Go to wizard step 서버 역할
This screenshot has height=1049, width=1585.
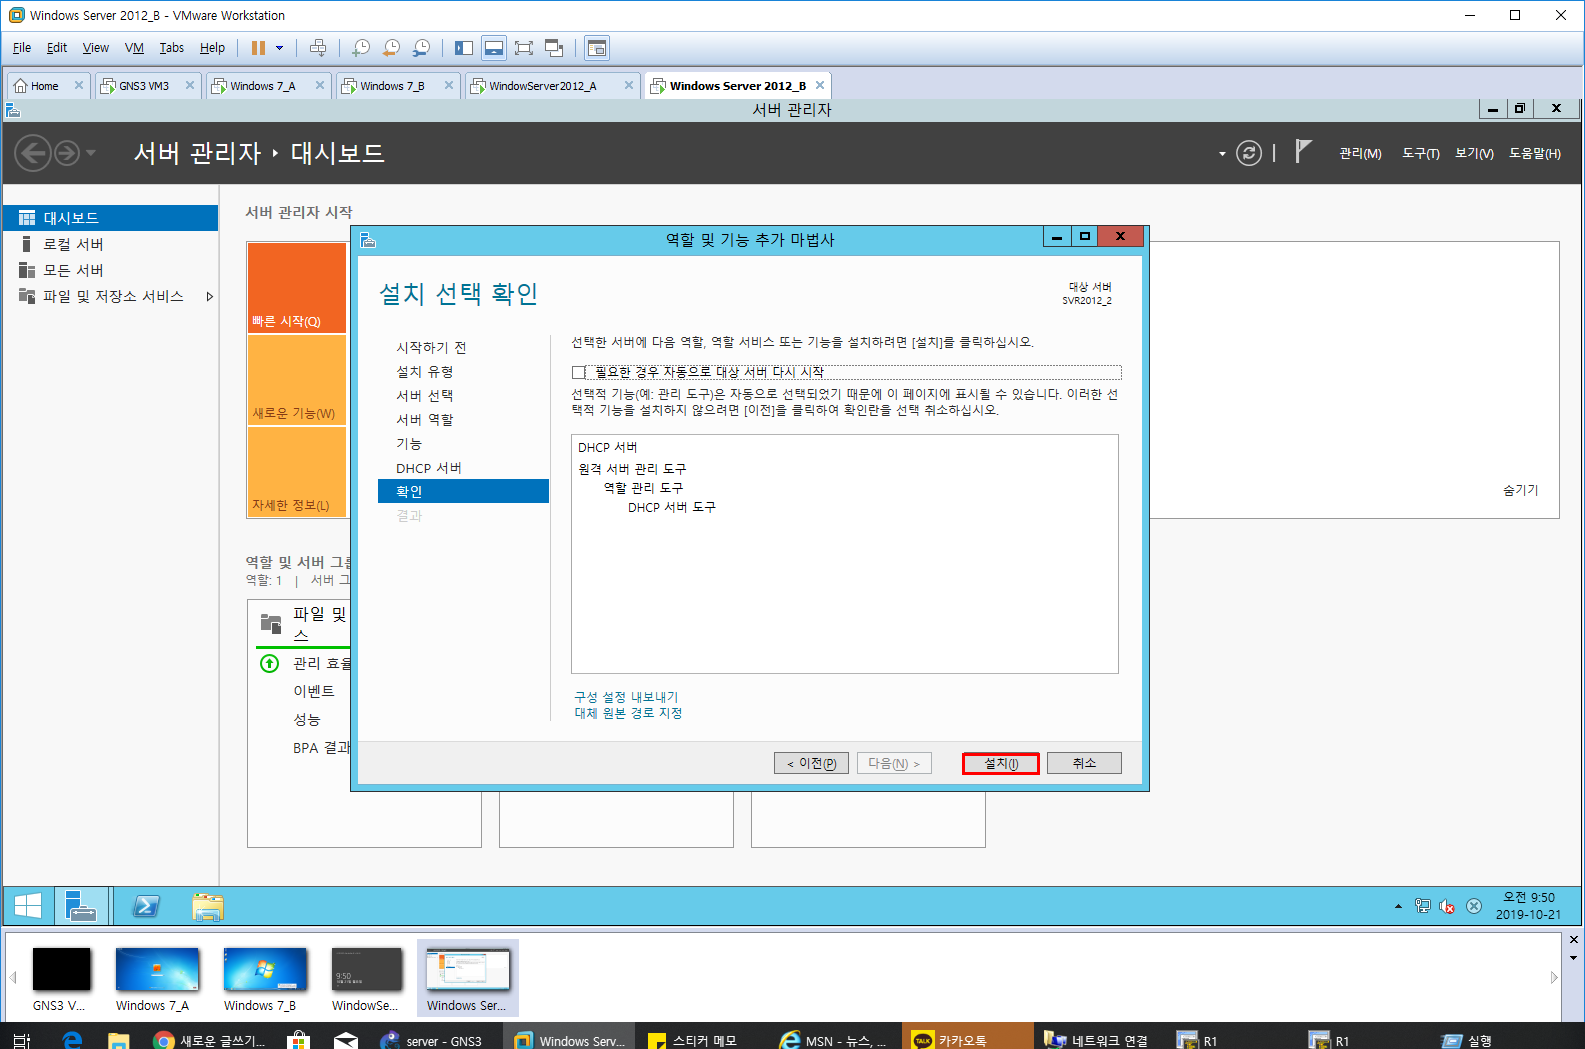tap(425, 419)
